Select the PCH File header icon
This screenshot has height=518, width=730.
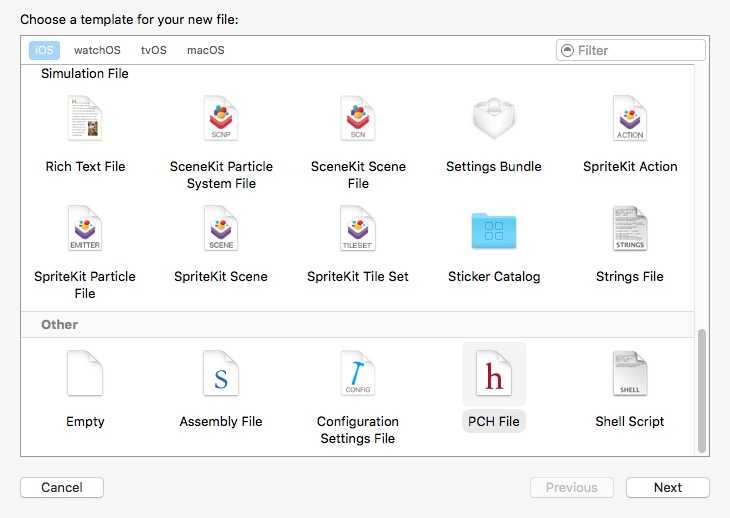(x=493, y=373)
